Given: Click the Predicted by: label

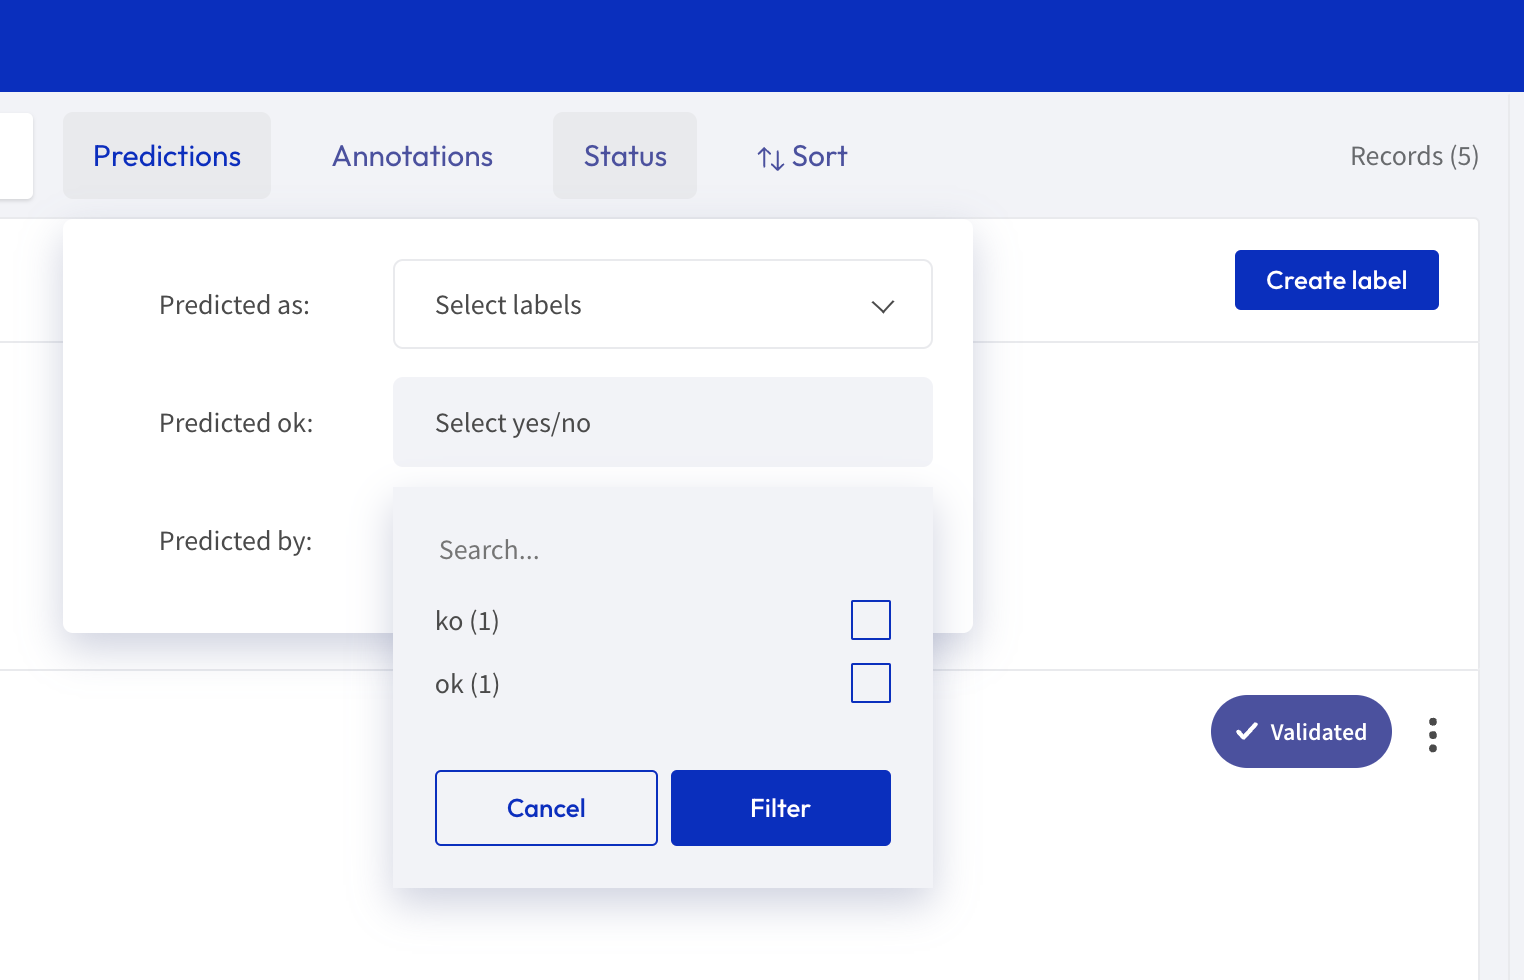Looking at the screenshot, I should 235,541.
